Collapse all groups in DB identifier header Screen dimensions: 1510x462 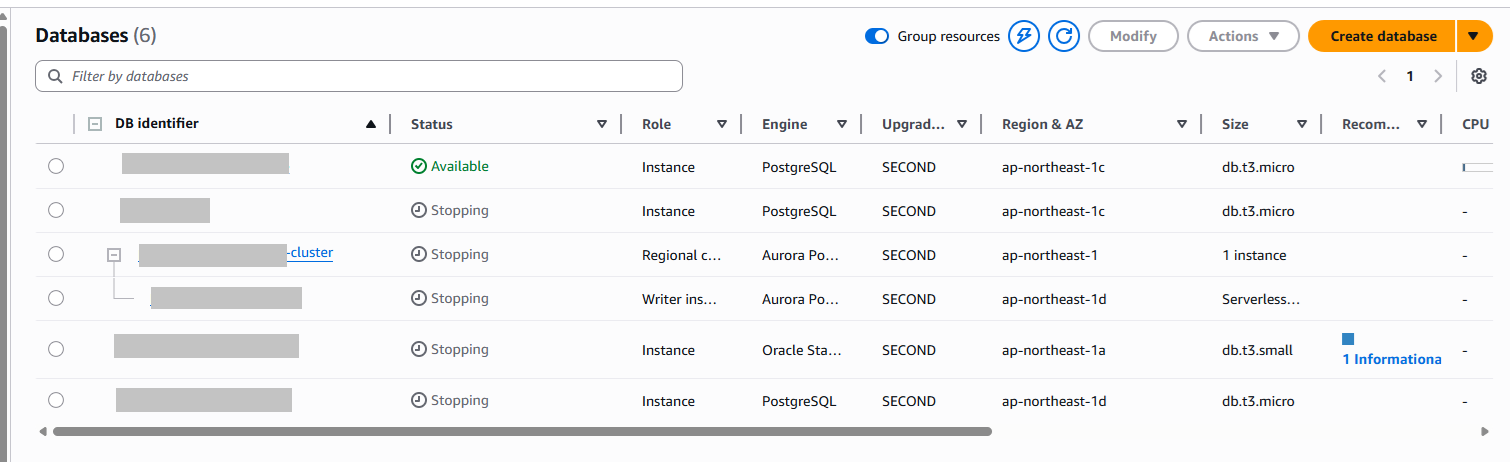[x=95, y=125]
